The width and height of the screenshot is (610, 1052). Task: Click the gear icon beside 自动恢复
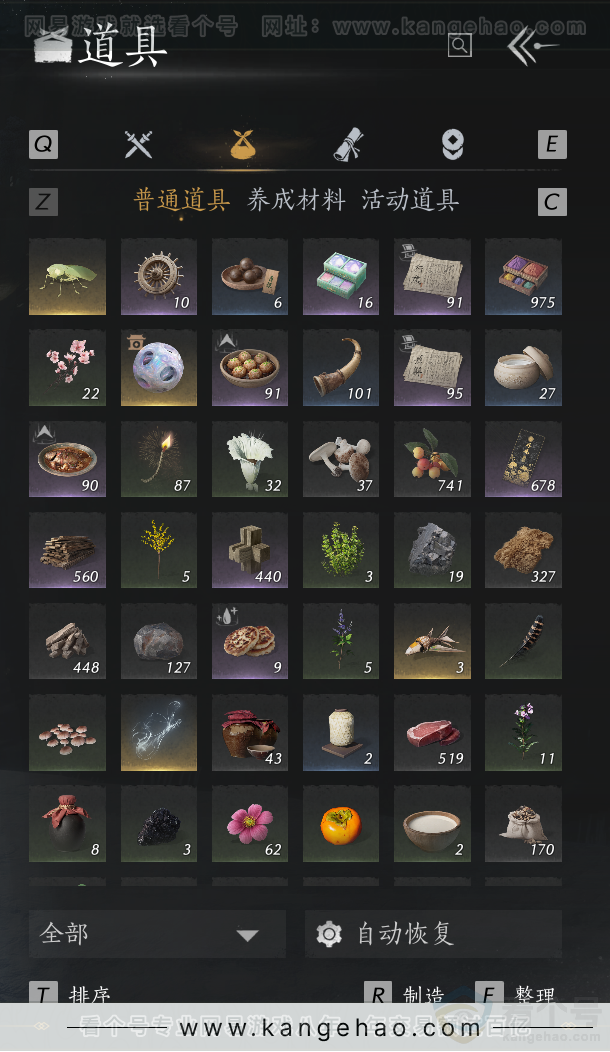(329, 934)
